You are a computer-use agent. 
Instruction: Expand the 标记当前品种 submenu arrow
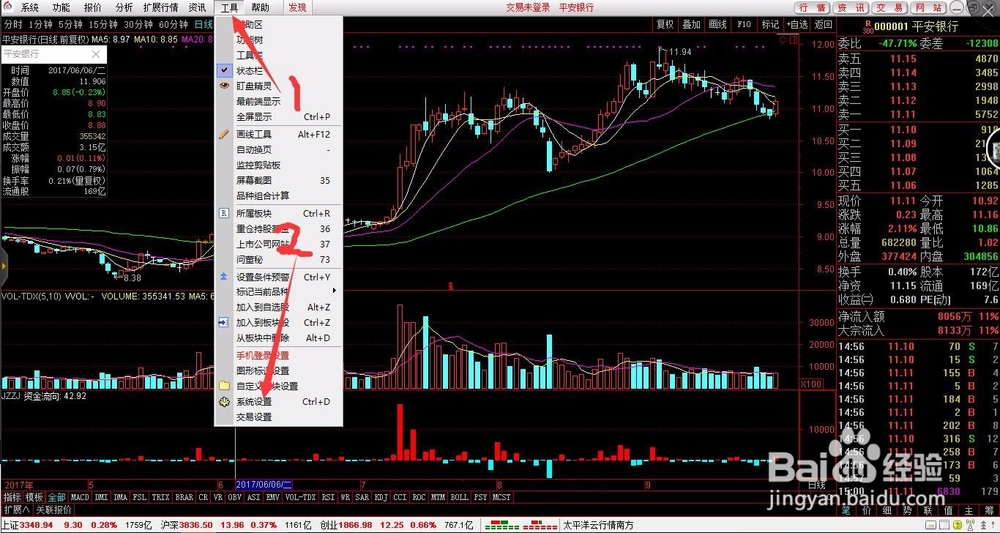point(334,291)
